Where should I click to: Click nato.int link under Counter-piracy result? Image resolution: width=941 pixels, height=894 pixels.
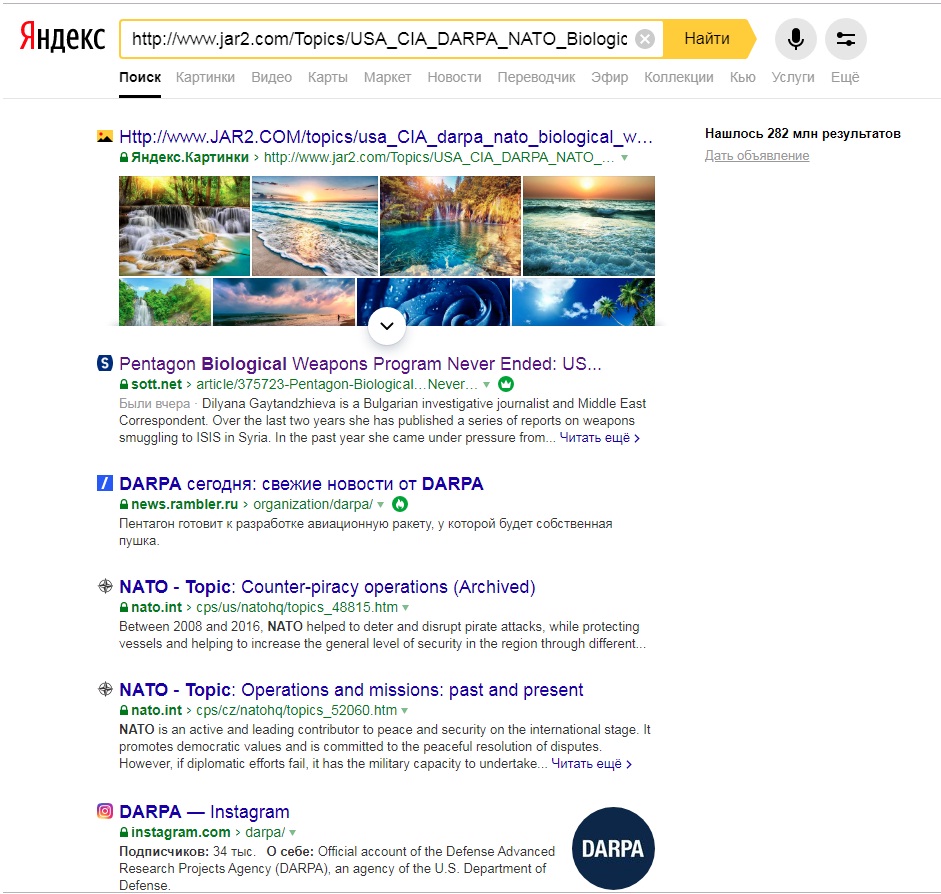tap(156, 607)
